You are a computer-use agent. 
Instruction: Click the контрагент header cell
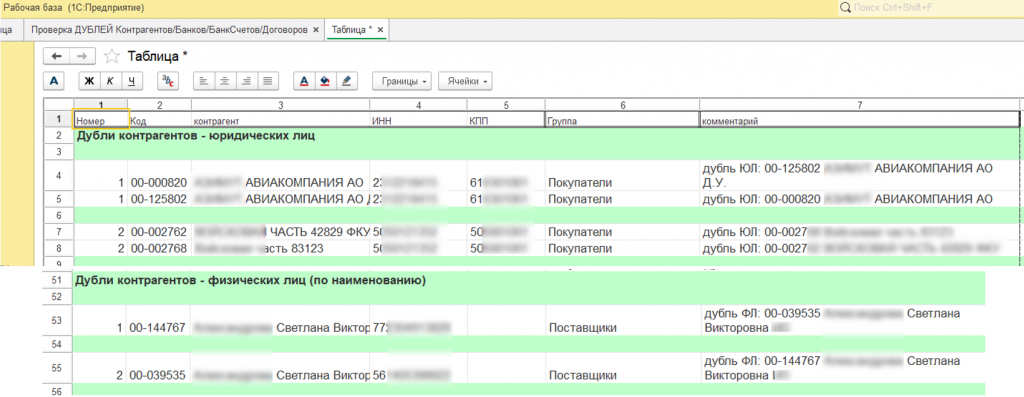(x=280, y=120)
